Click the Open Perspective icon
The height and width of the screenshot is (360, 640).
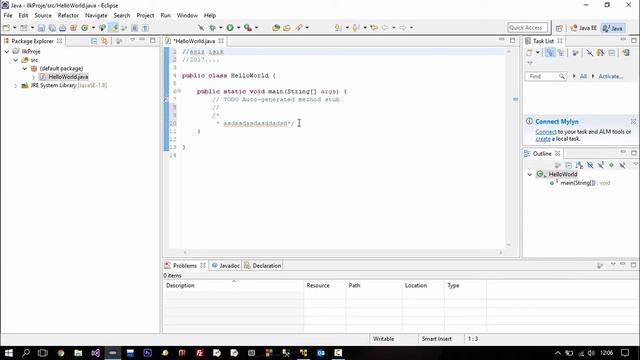pos(559,28)
